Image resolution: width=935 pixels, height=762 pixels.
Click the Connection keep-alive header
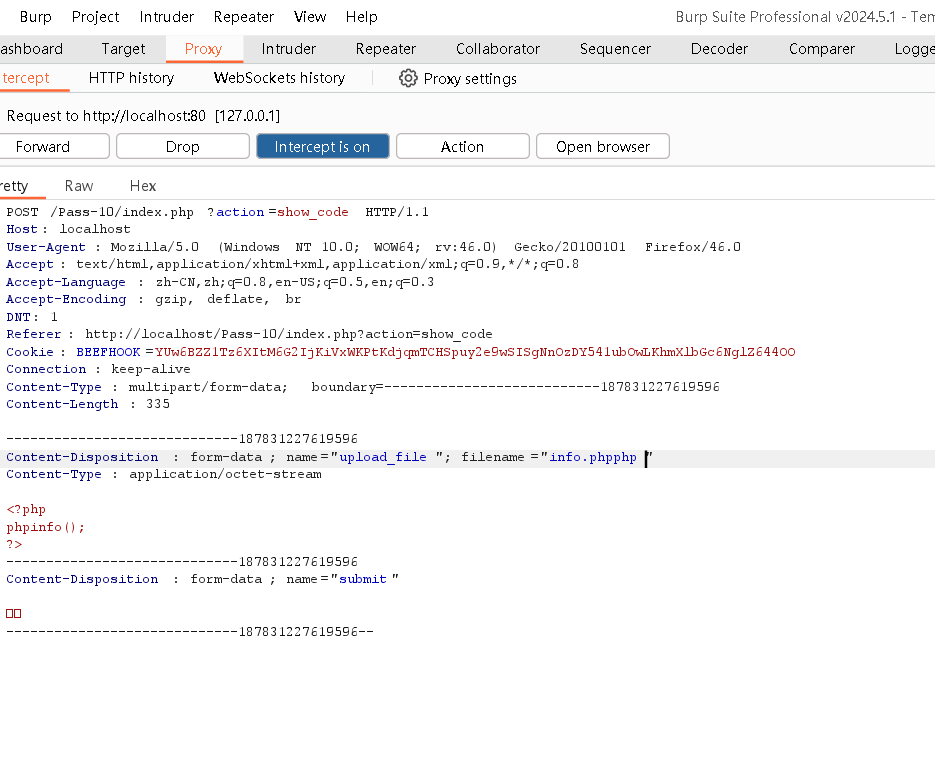98,369
